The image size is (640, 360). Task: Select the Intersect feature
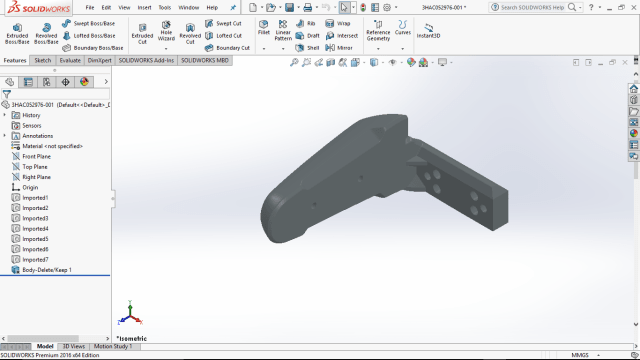click(342, 36)
